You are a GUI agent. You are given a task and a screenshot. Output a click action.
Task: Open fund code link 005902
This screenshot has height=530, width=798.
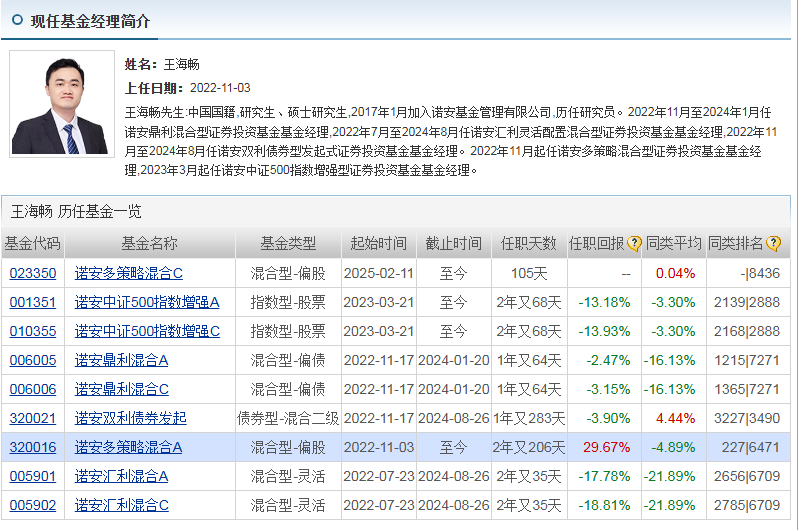33,506
